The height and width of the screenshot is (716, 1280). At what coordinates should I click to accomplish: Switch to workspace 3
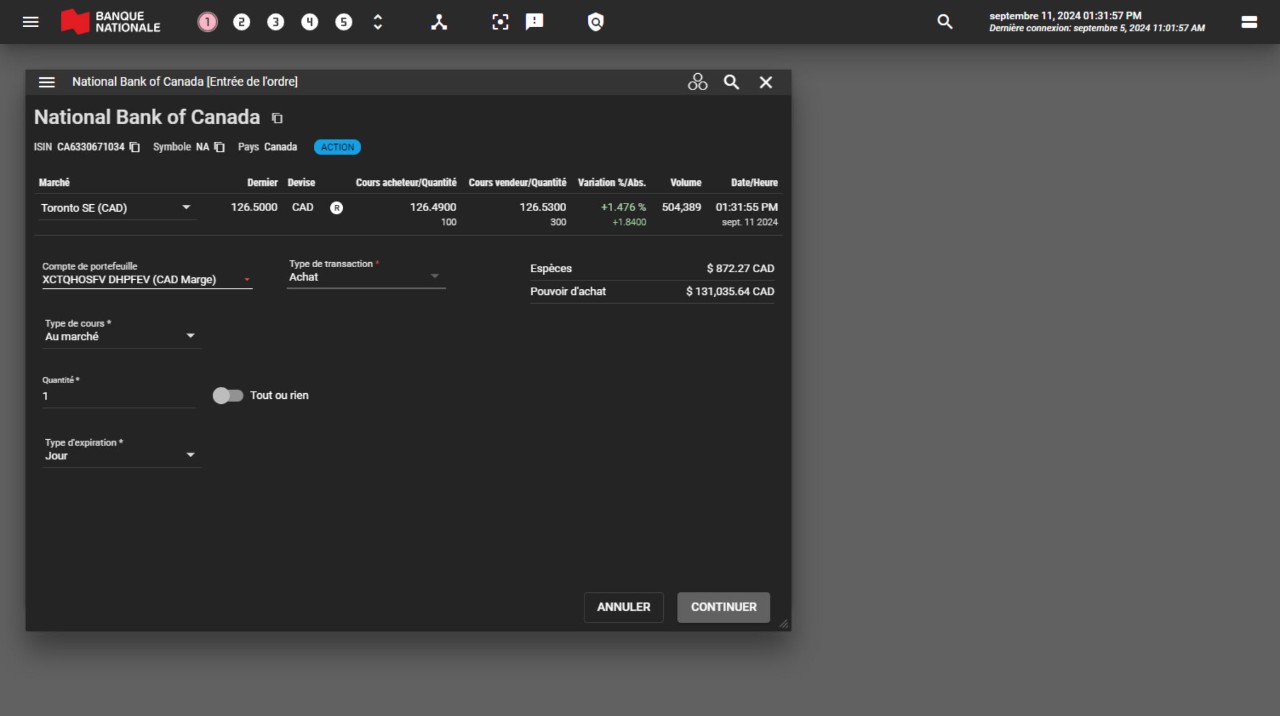pos(276,22)
